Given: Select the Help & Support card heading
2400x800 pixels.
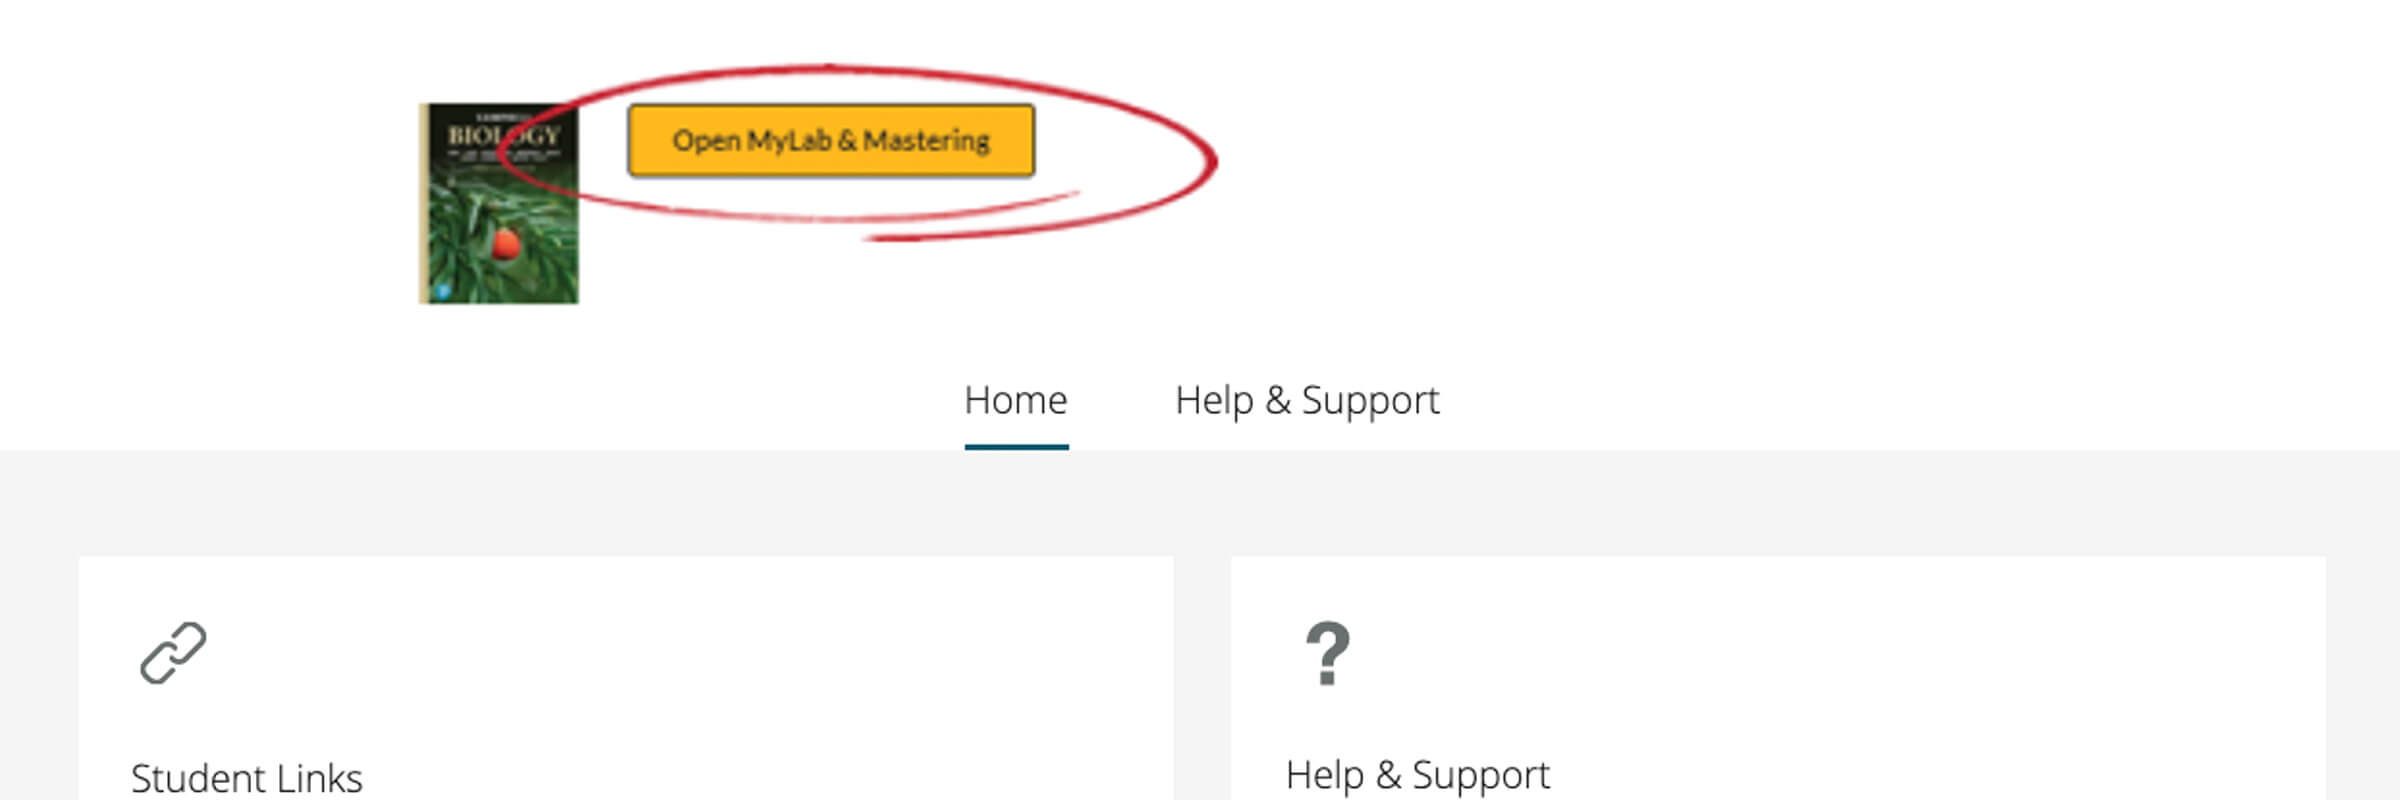Looking at the screenshot, I should click(1417, 775).
